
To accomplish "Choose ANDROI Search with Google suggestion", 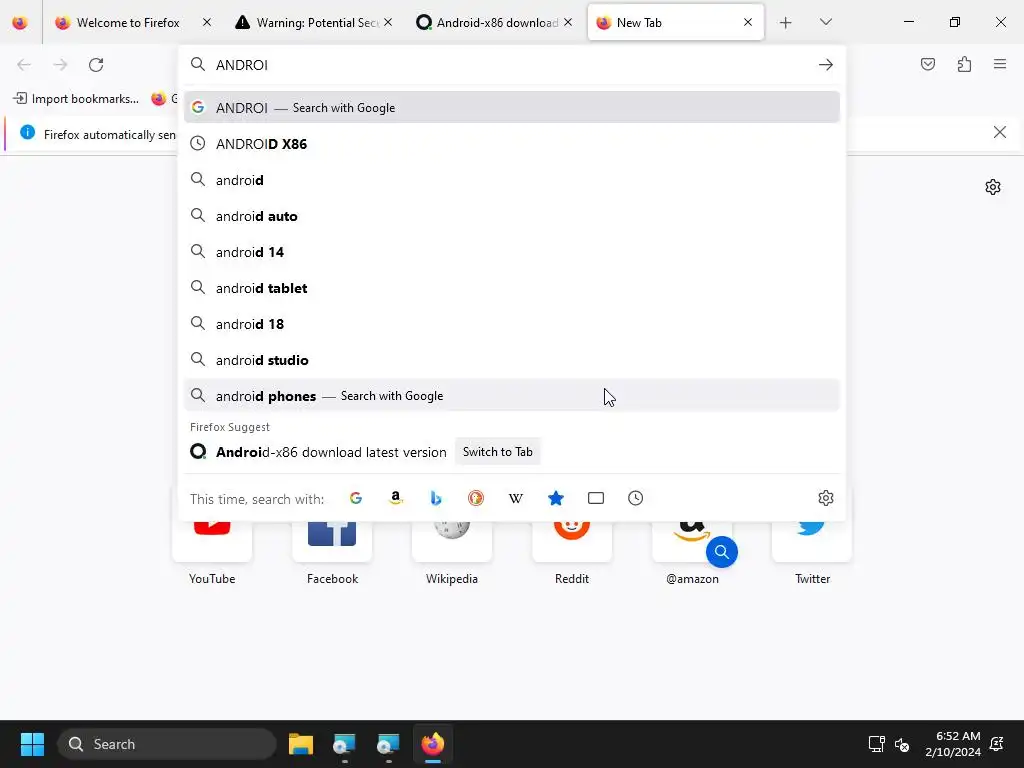I will coord(511,107).
